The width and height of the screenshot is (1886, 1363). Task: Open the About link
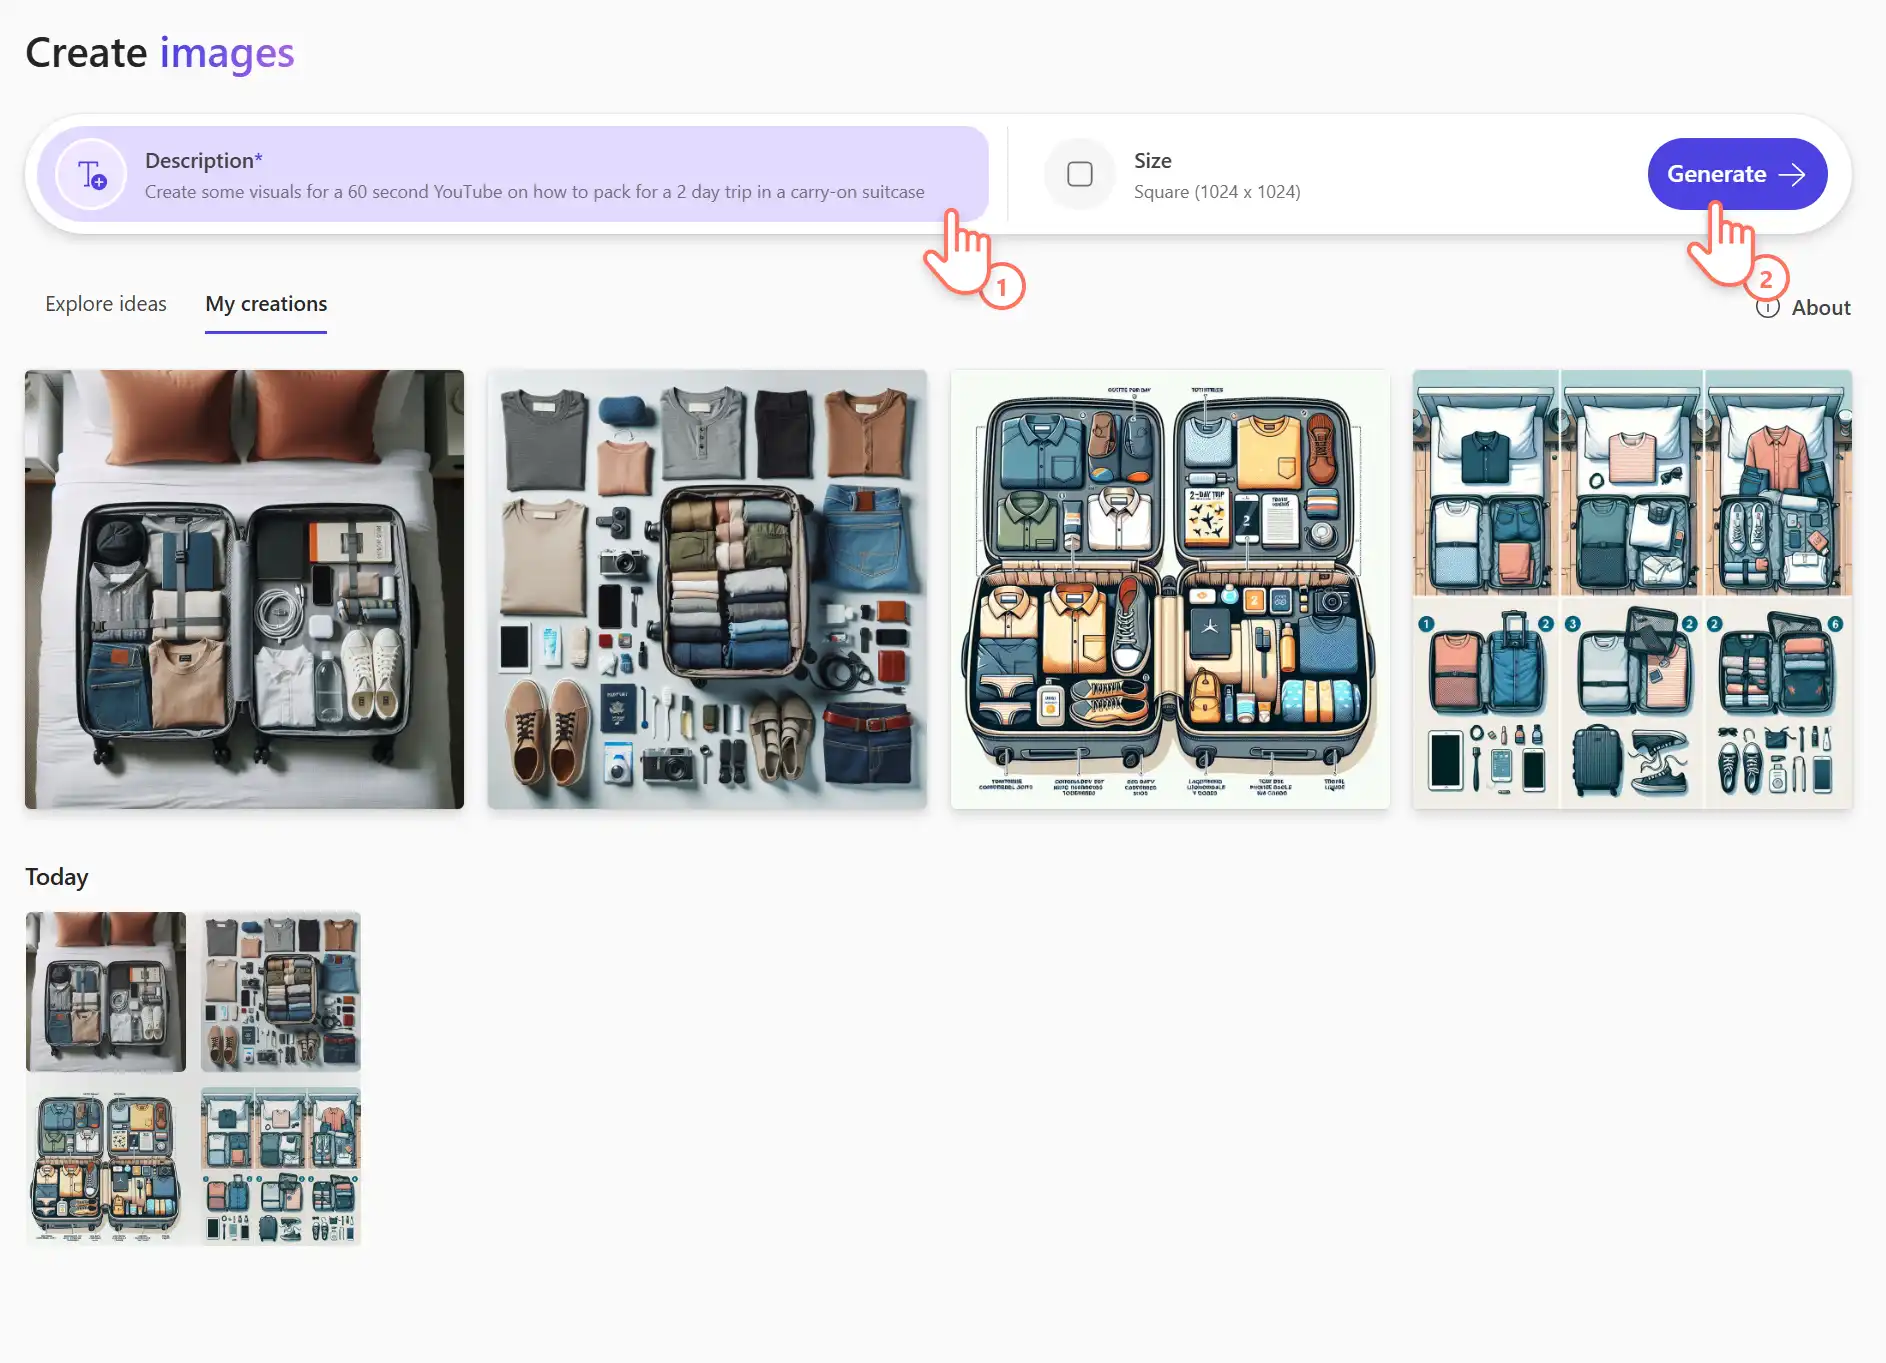1820,308
